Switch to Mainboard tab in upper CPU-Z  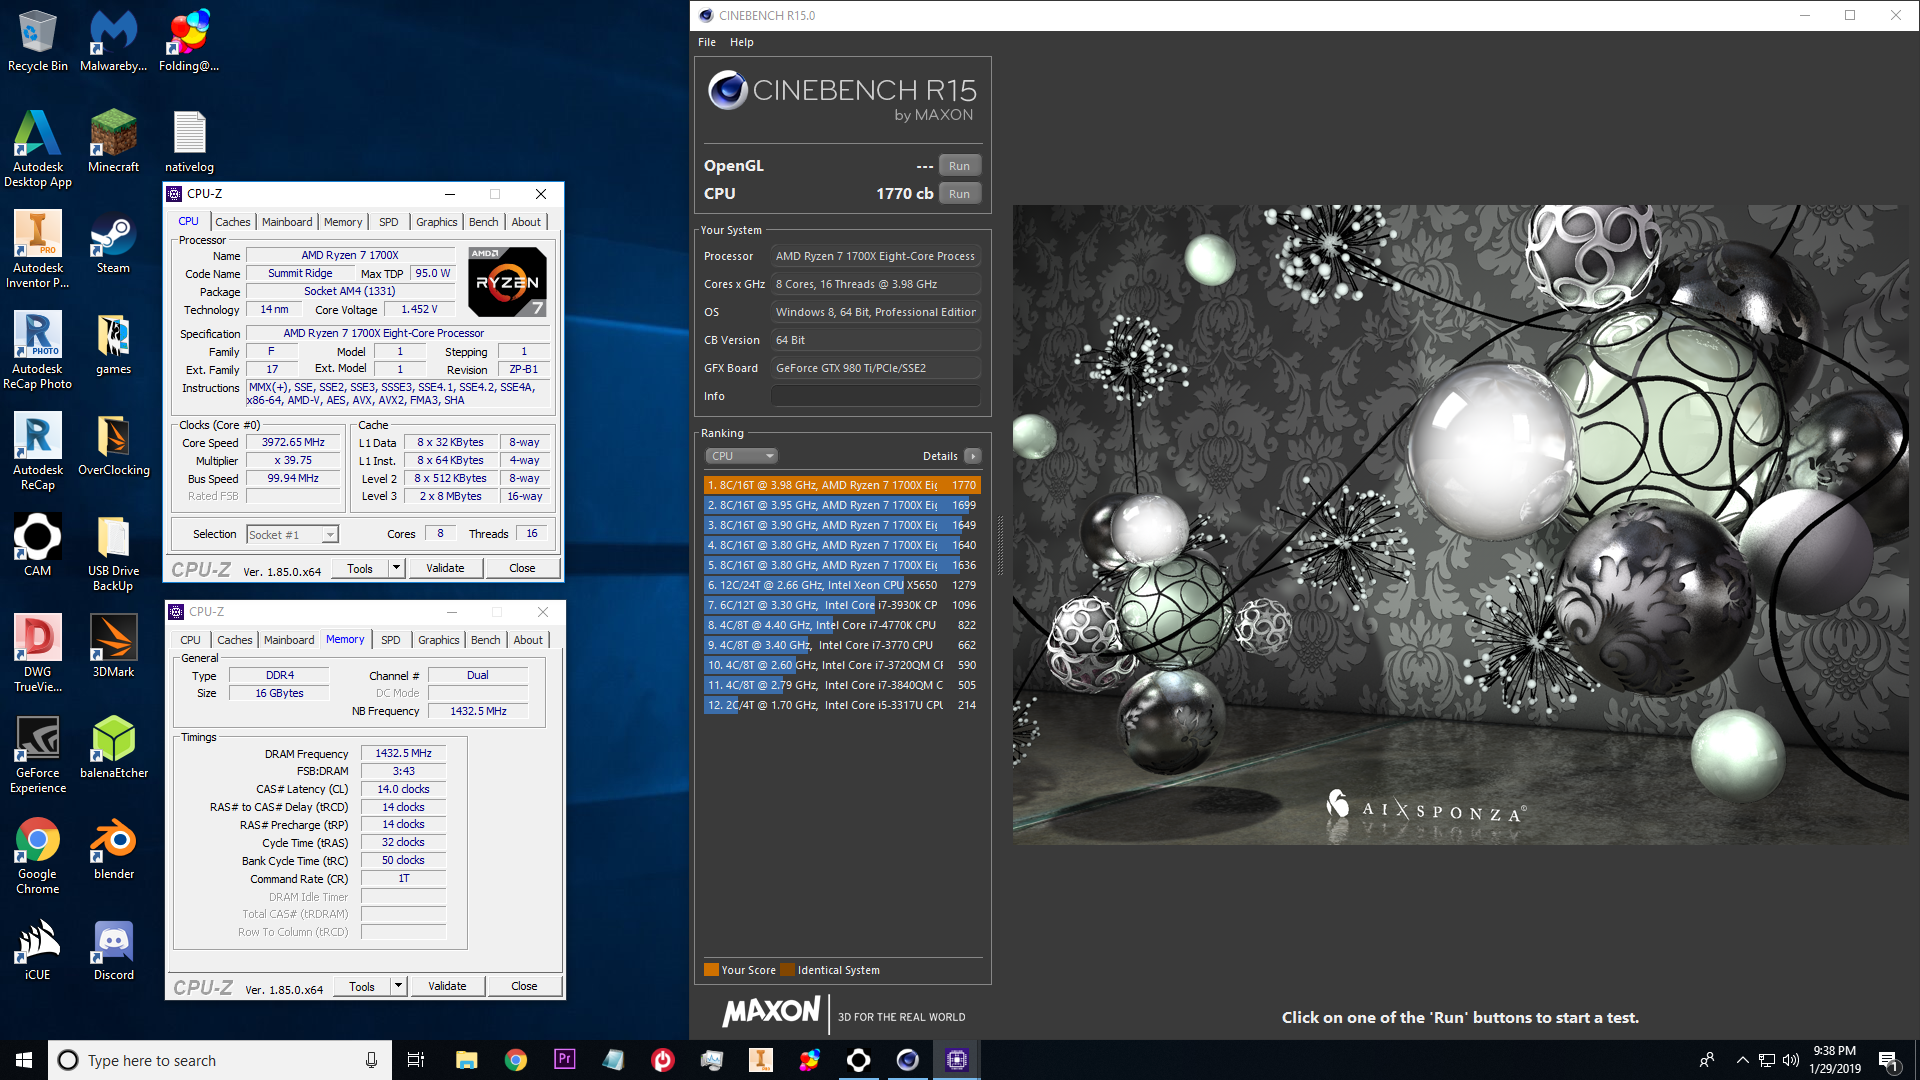click(287, 222)
